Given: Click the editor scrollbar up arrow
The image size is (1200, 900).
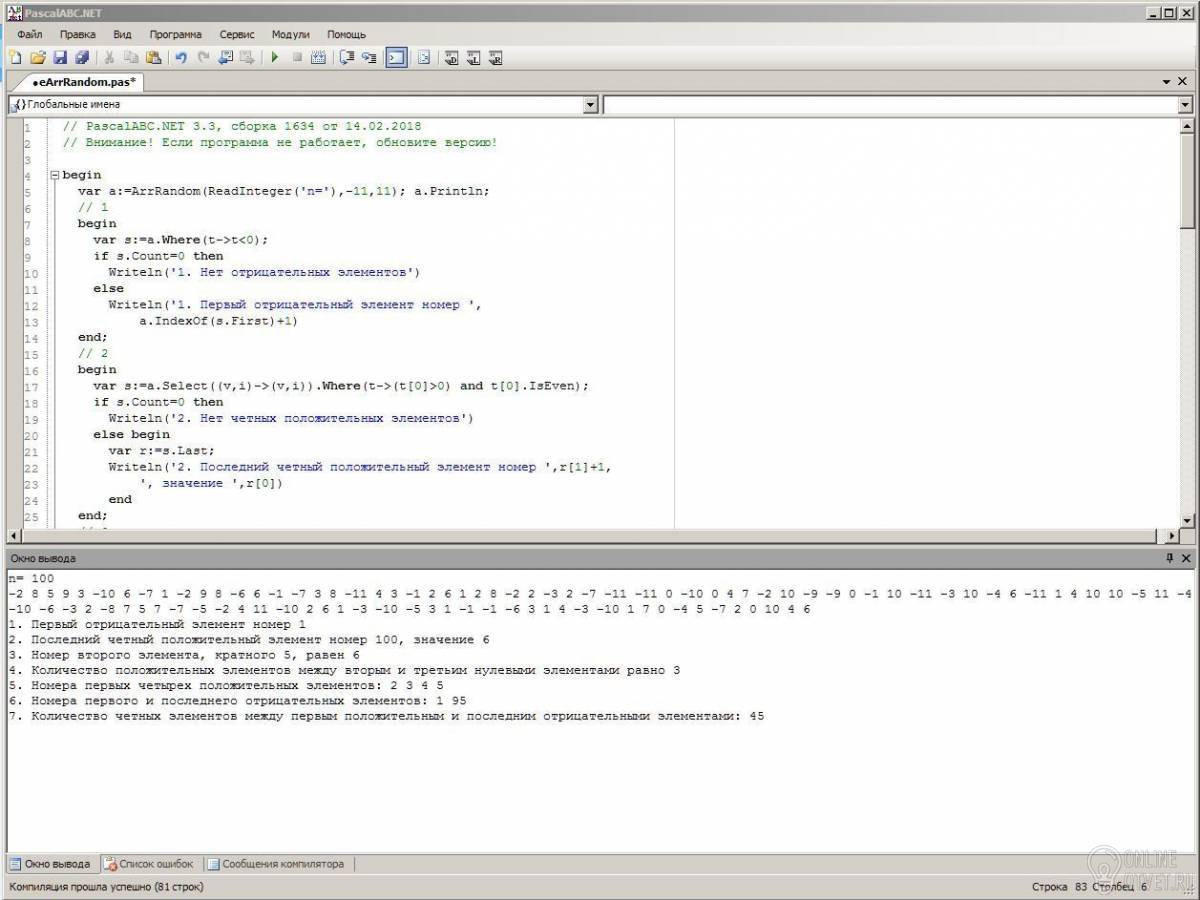Looking at the screenshot, I should point(1187,125).
